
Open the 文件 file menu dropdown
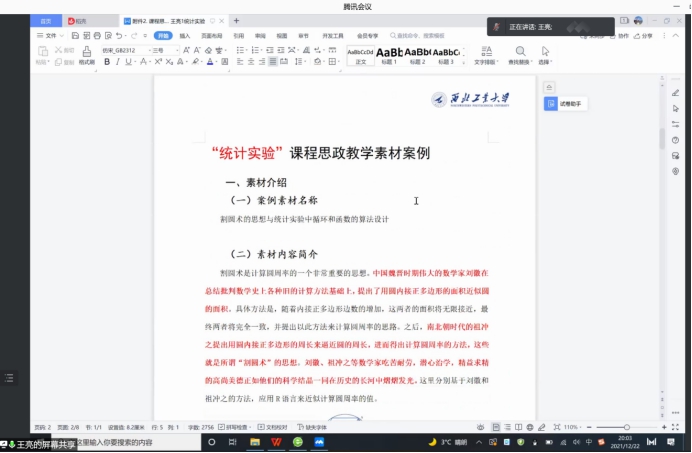tap(51, 35)
